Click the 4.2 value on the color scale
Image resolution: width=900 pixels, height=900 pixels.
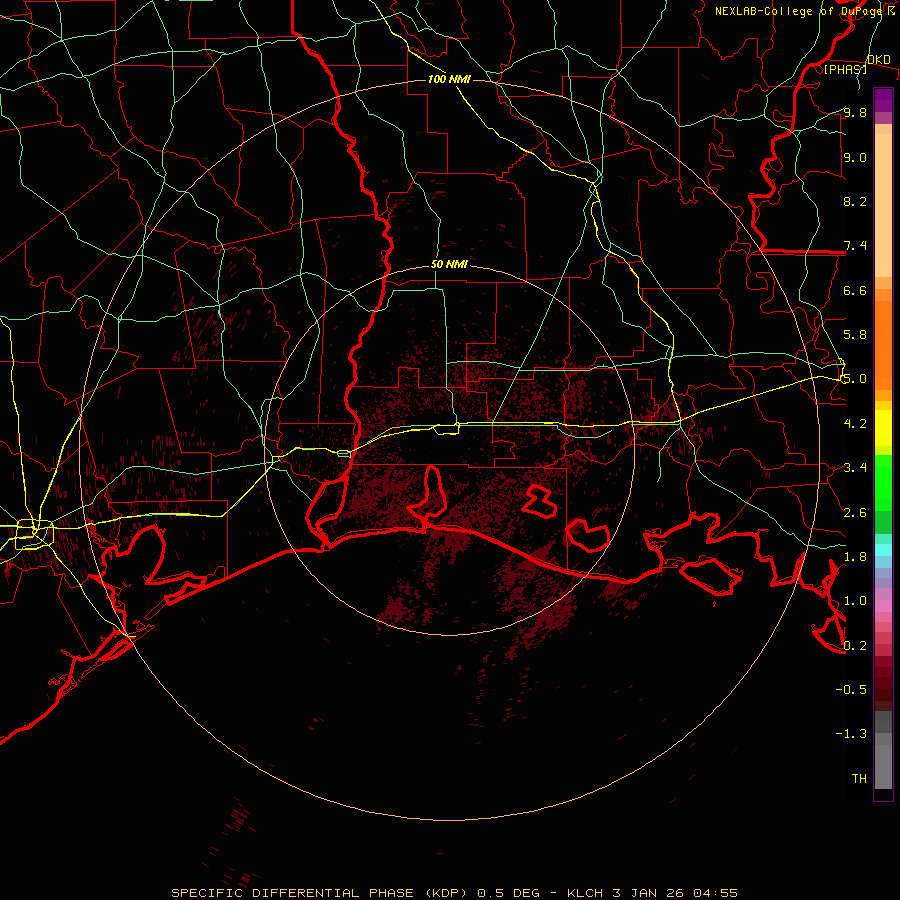pos(855,424)
